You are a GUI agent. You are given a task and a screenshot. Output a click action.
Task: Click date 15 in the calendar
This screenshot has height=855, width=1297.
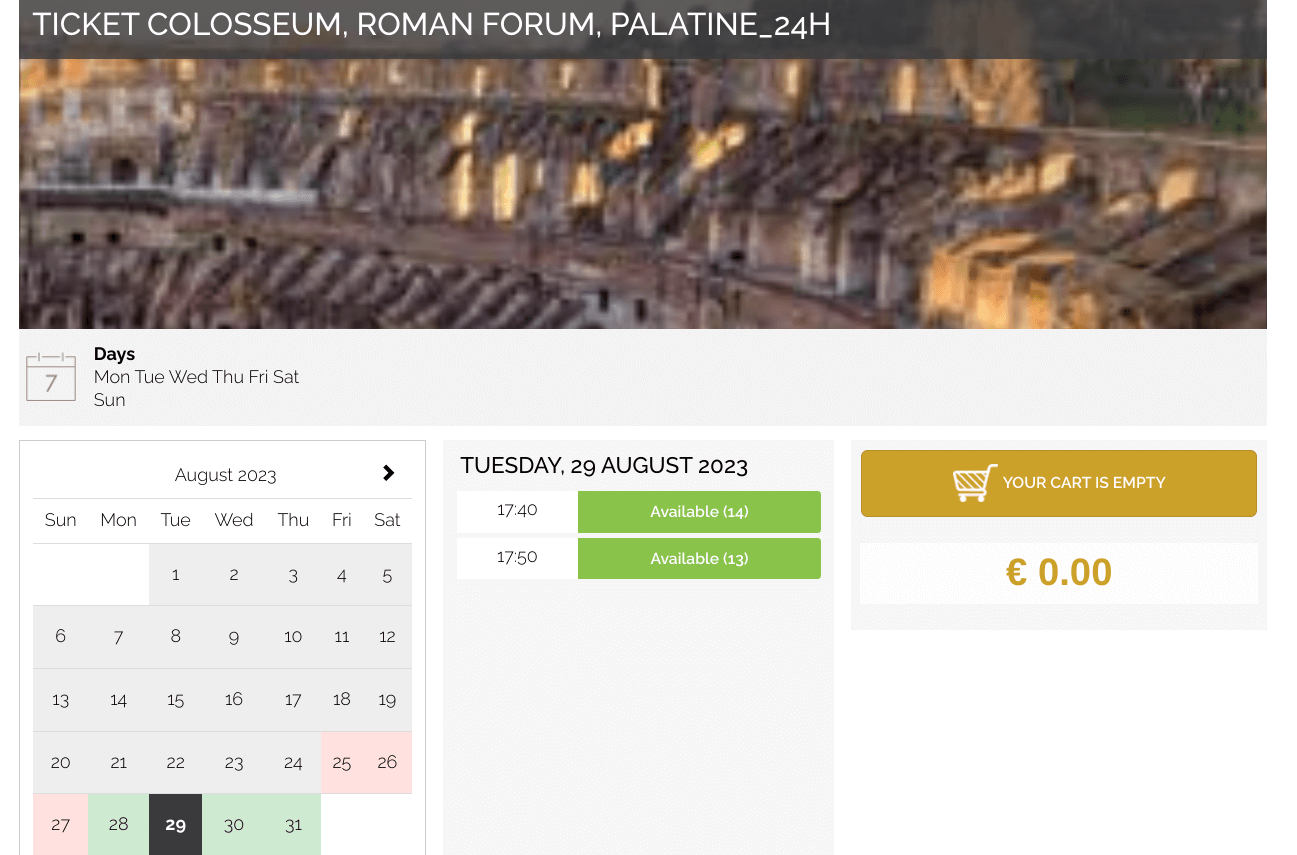[176, 700]
